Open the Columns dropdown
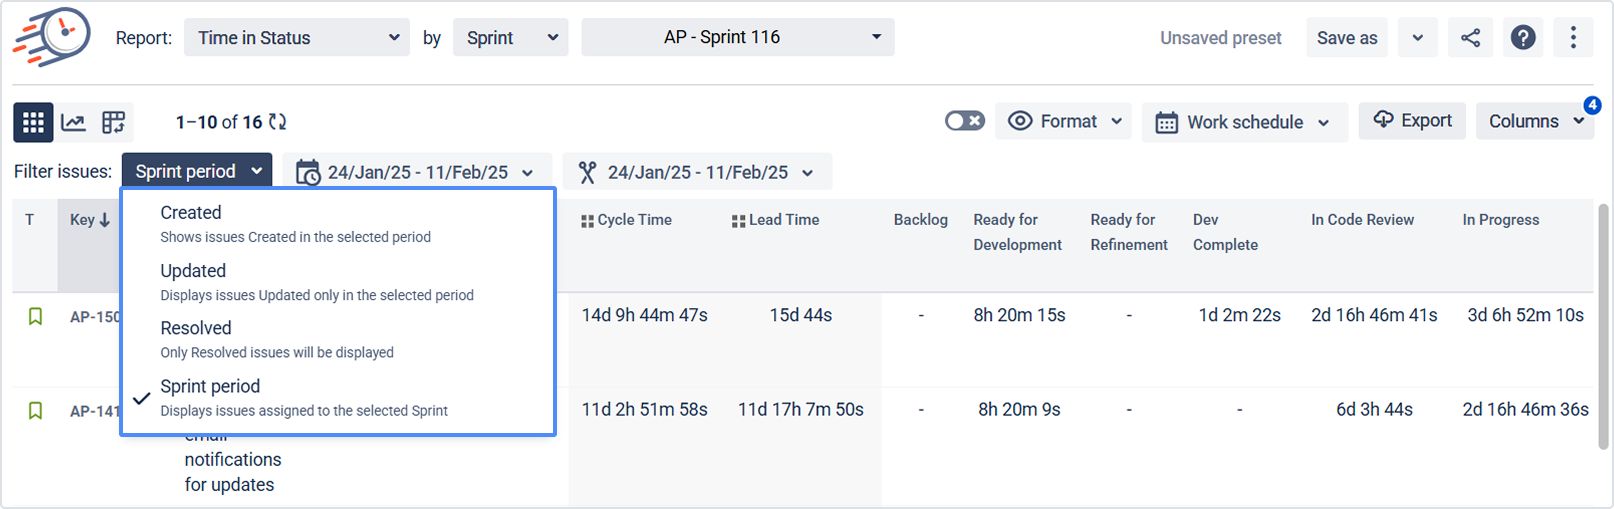The width and height of the screenshot is (1614, 509). point(1534,121)
